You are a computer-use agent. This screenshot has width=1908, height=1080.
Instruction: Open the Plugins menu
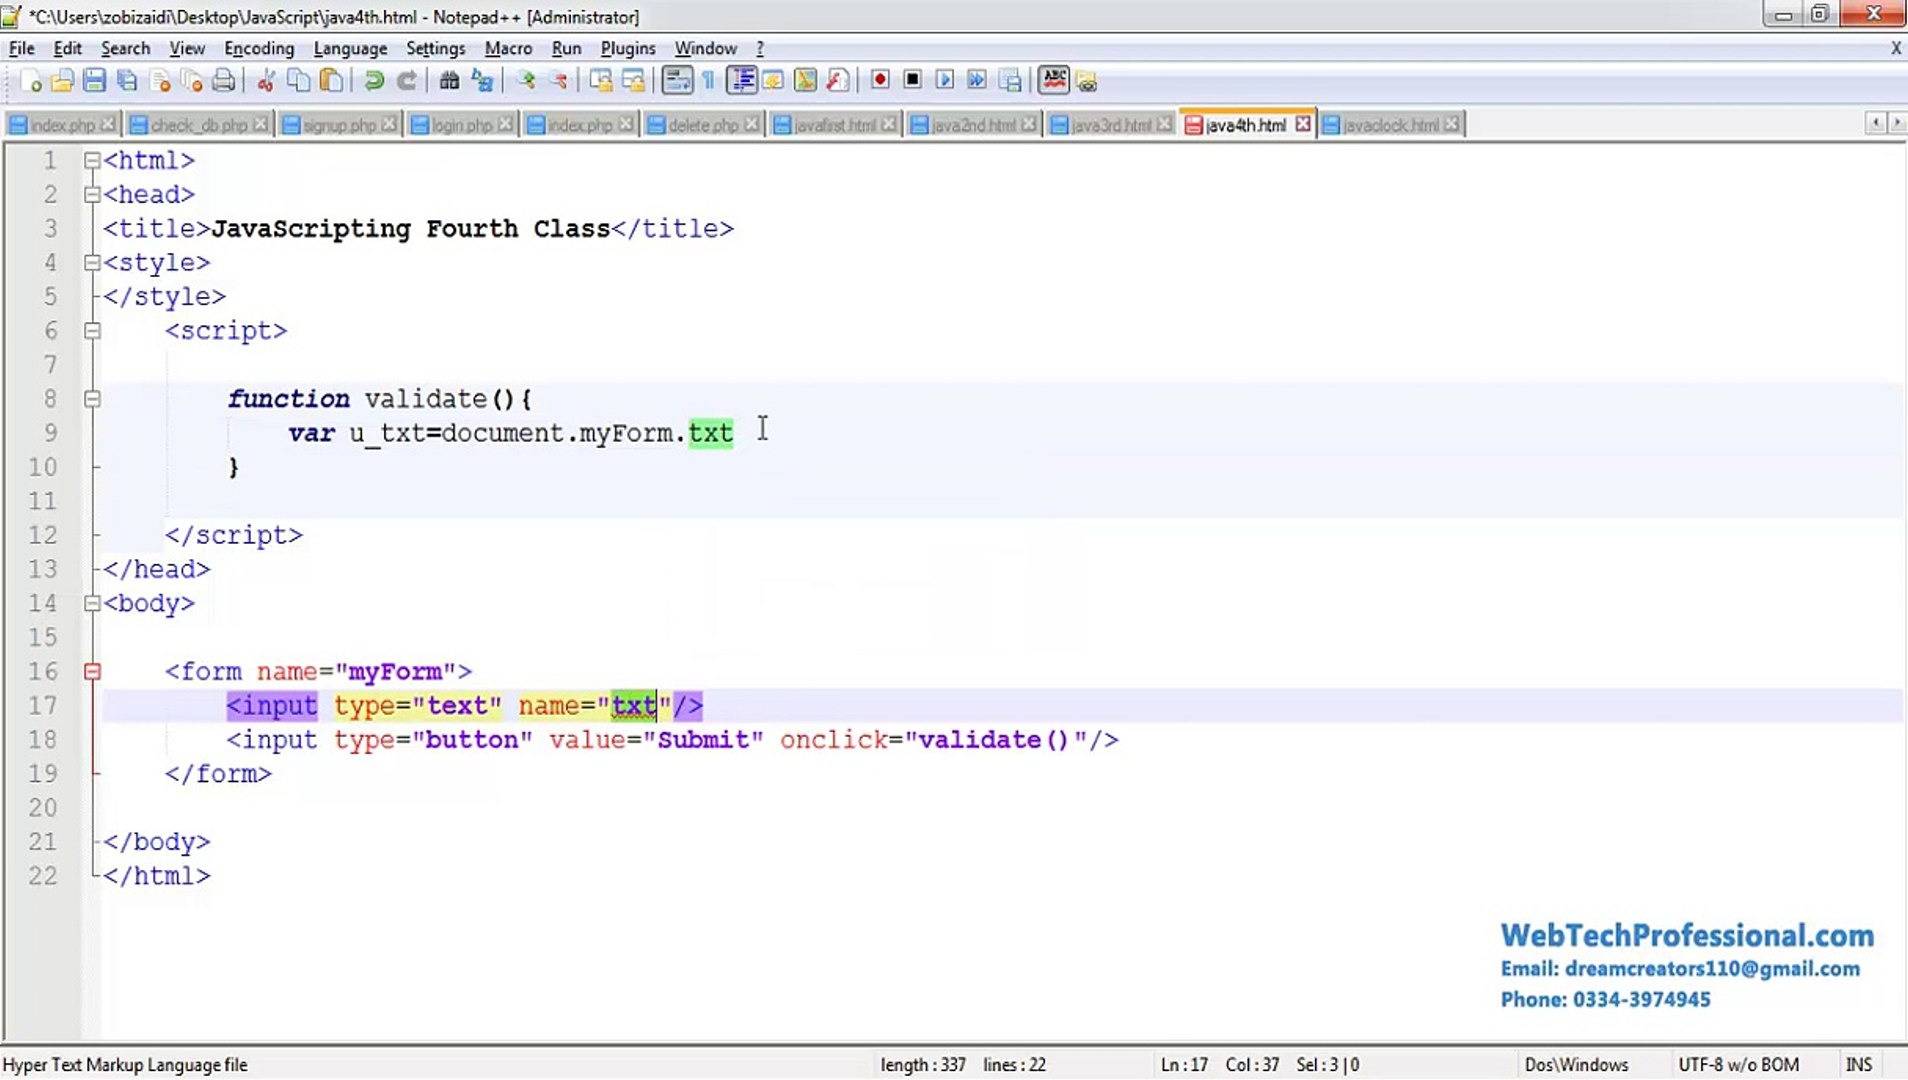(x=628, y=48)
